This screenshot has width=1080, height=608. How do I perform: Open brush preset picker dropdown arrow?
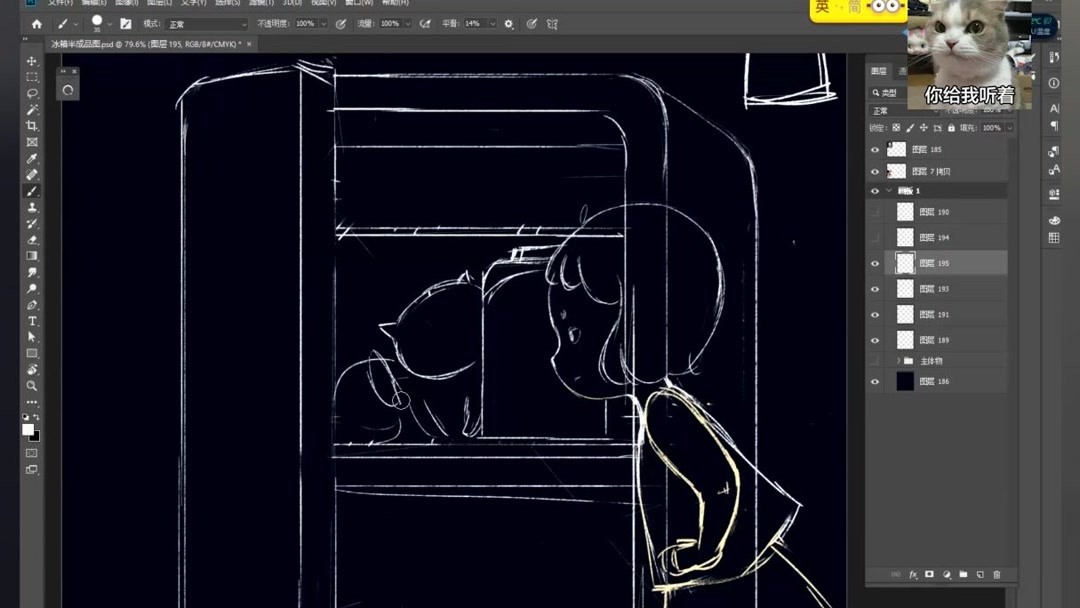[110, 24]
